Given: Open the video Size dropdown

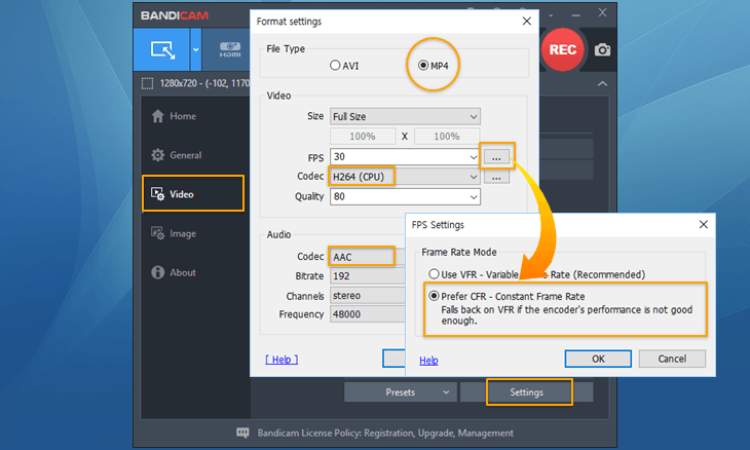Looking at the screenshot, I should [x=405, y=116].
